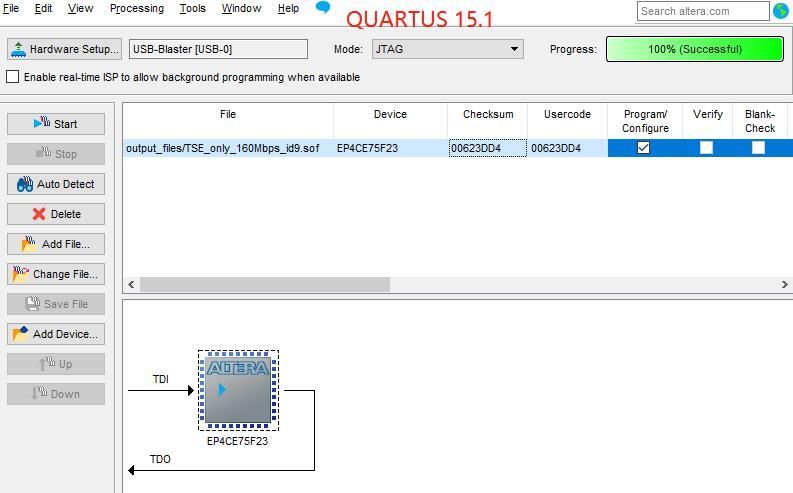793x493 pixels.
Task: Click Auto Detect button
Action: click(x=56, y=184)
